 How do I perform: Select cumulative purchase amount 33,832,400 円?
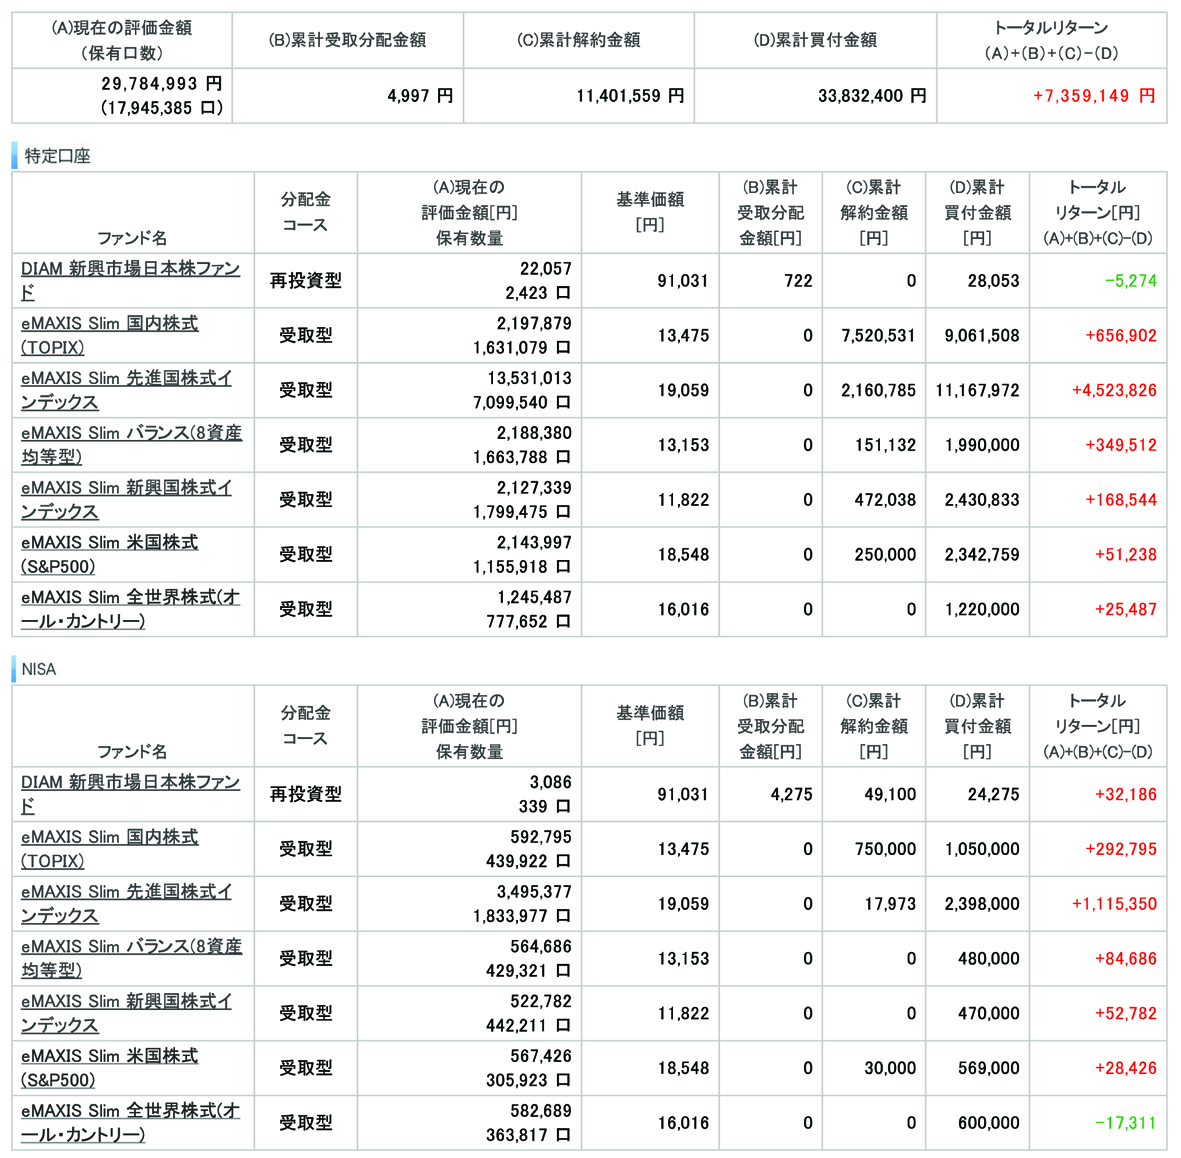click(x=872, y=96)
